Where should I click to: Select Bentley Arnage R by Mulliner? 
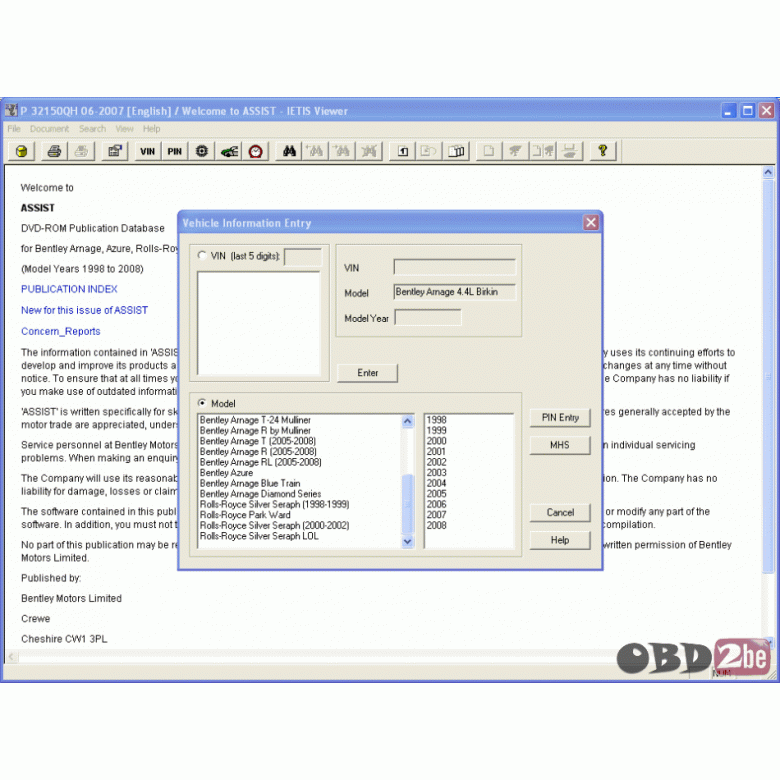[255, 430]
